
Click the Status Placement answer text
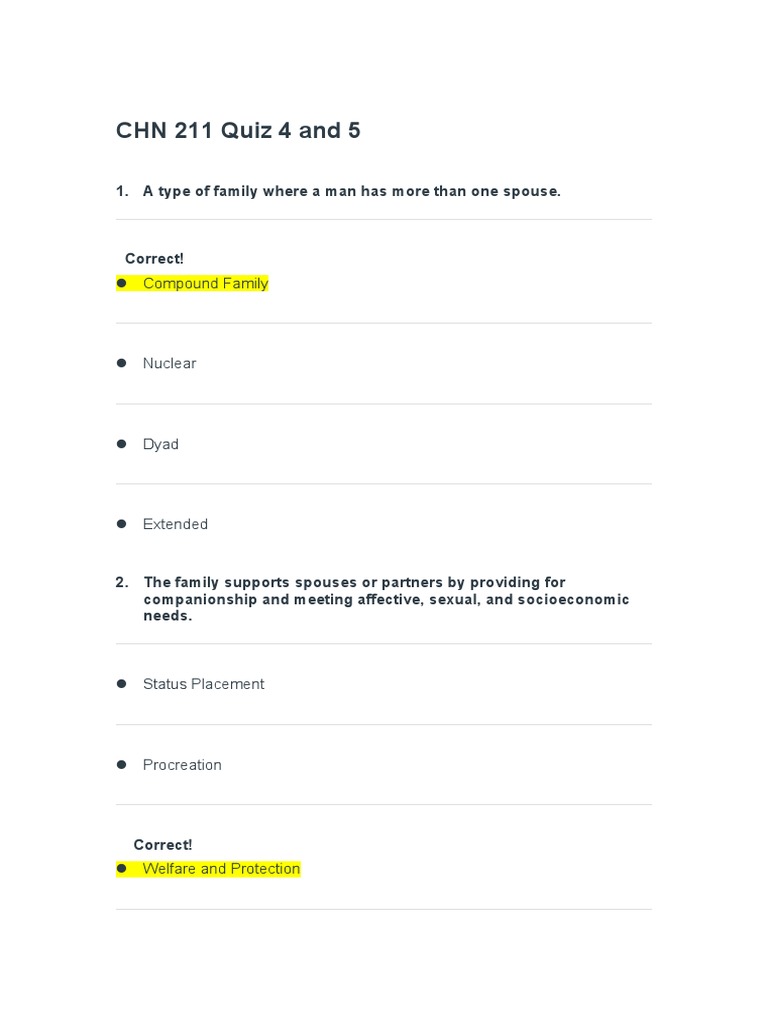(203, 684)
